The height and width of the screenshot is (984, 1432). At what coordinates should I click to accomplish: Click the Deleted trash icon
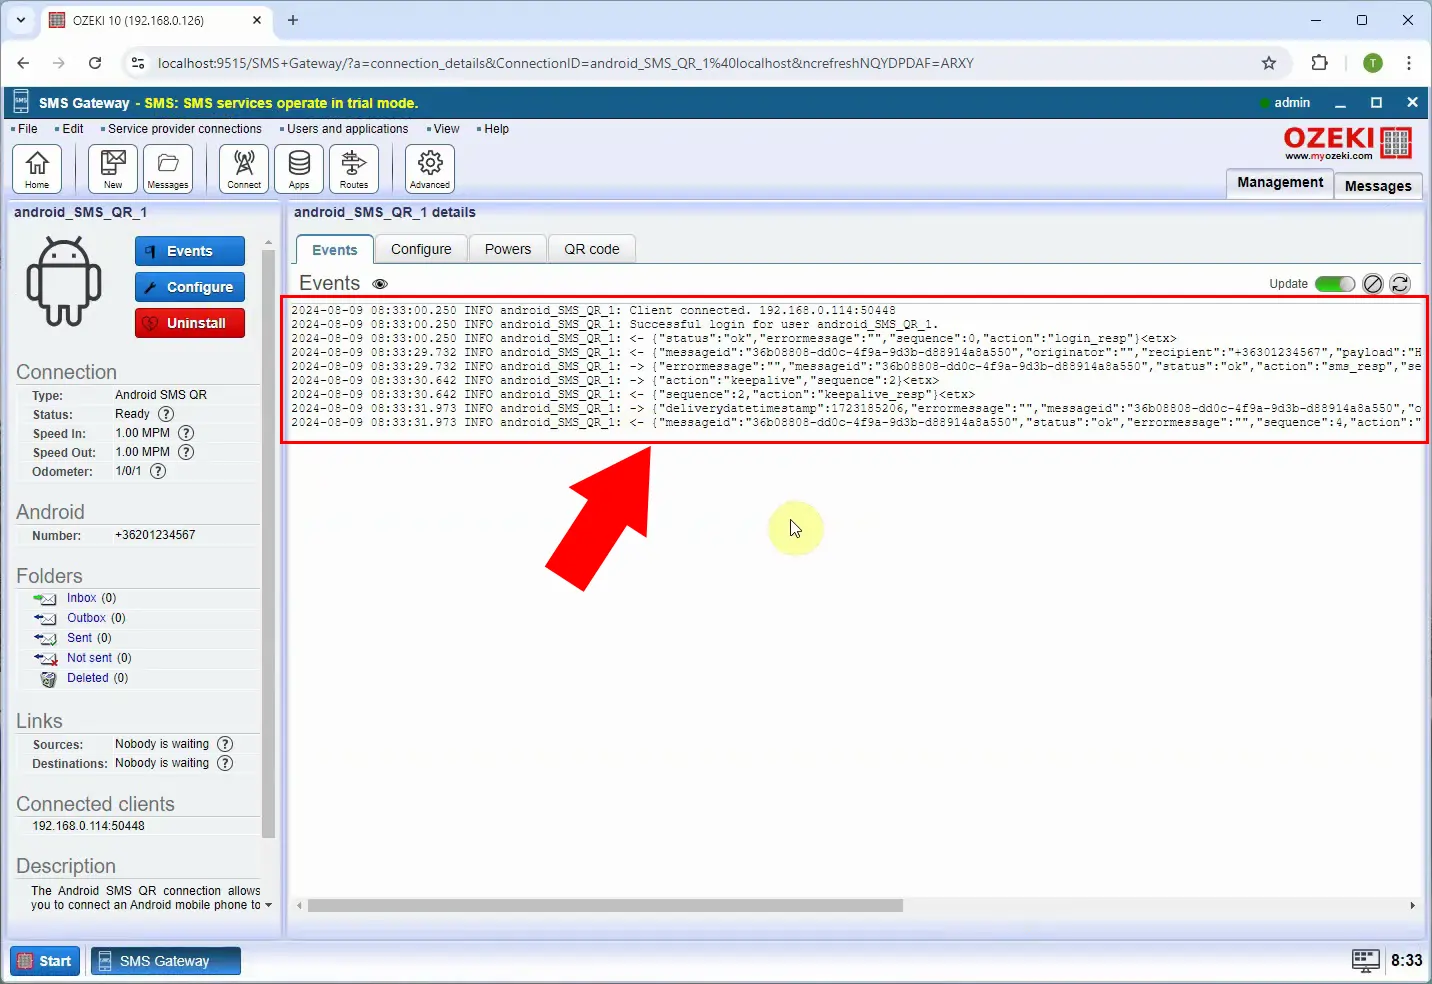(x=48, y=679)
